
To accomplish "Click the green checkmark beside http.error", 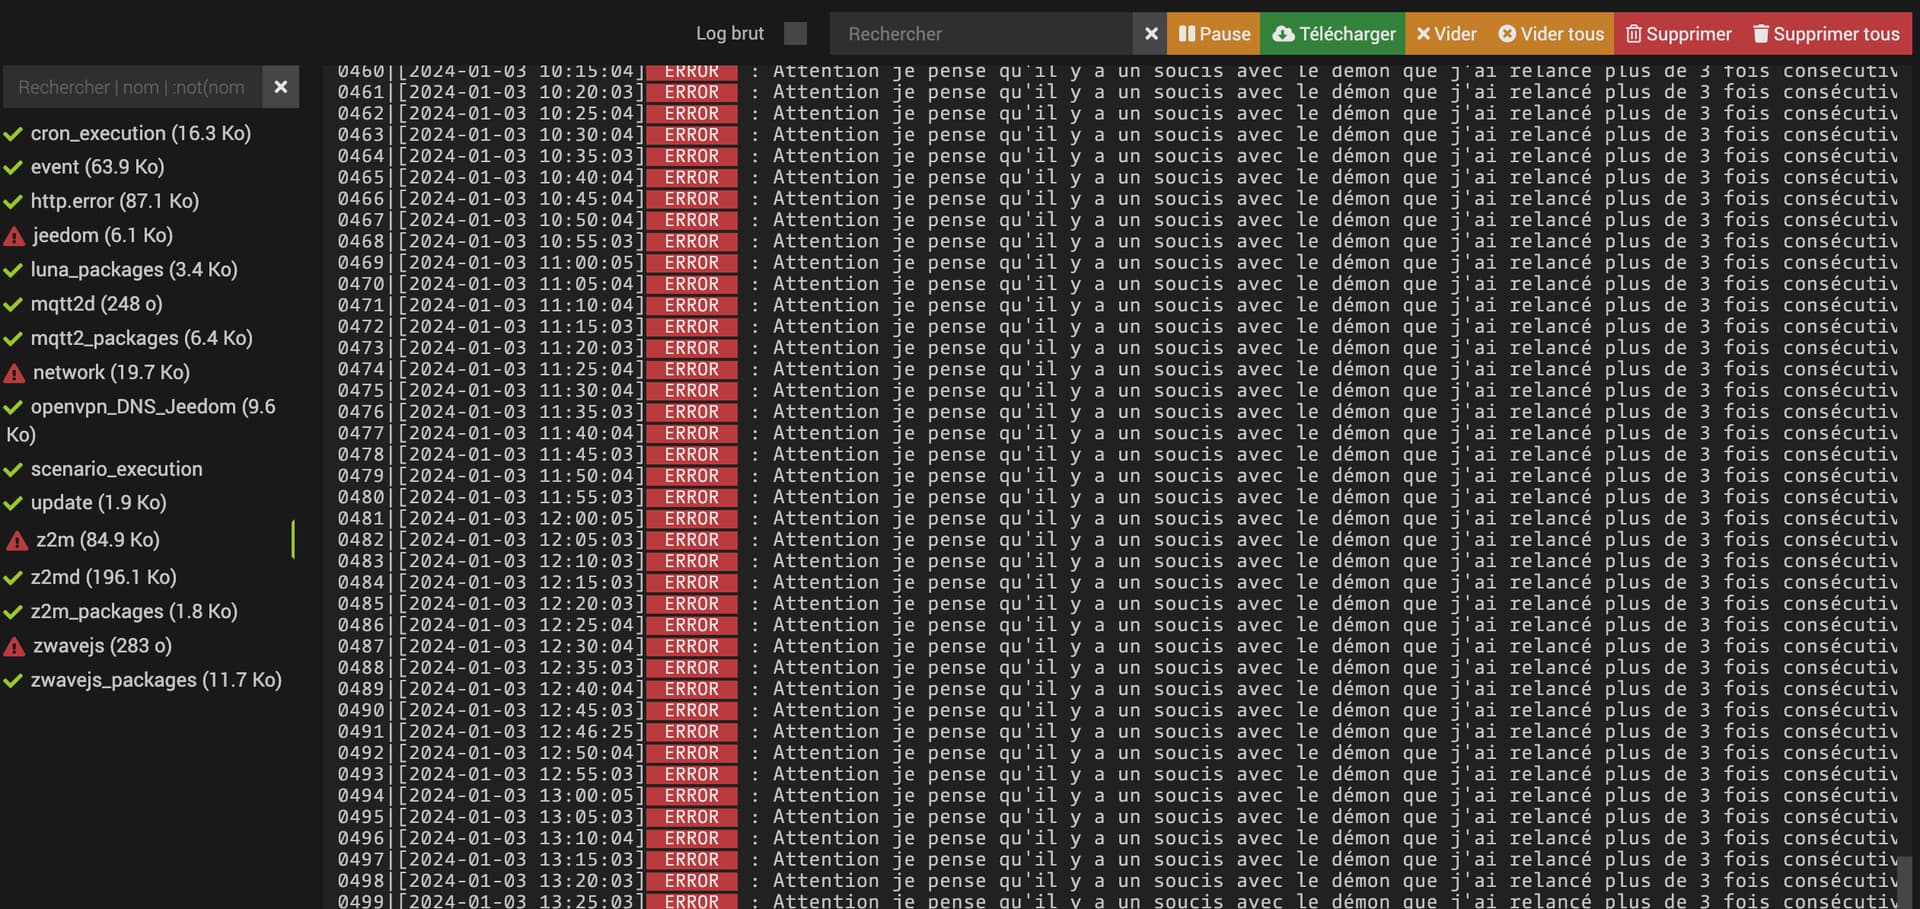I will [x=13, y=202].
